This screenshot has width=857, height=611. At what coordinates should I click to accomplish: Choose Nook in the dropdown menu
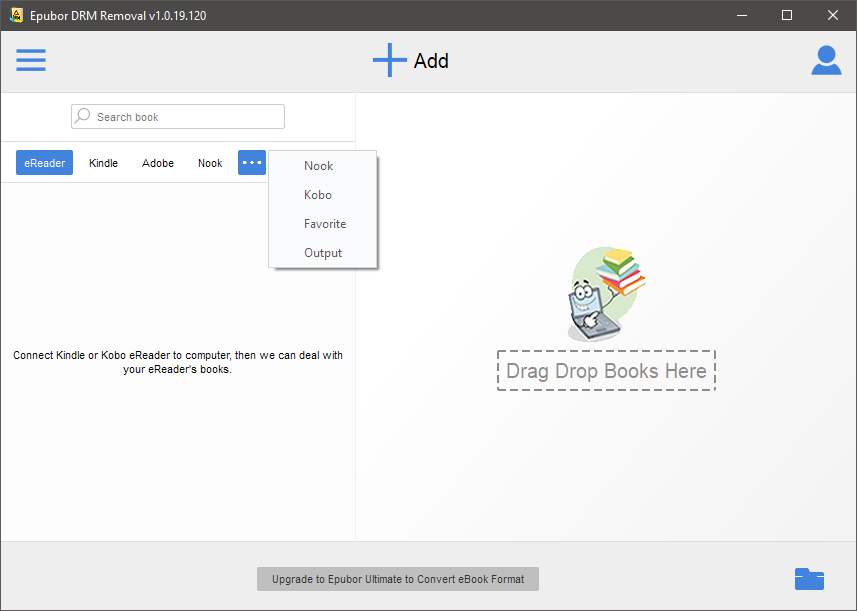322,166
